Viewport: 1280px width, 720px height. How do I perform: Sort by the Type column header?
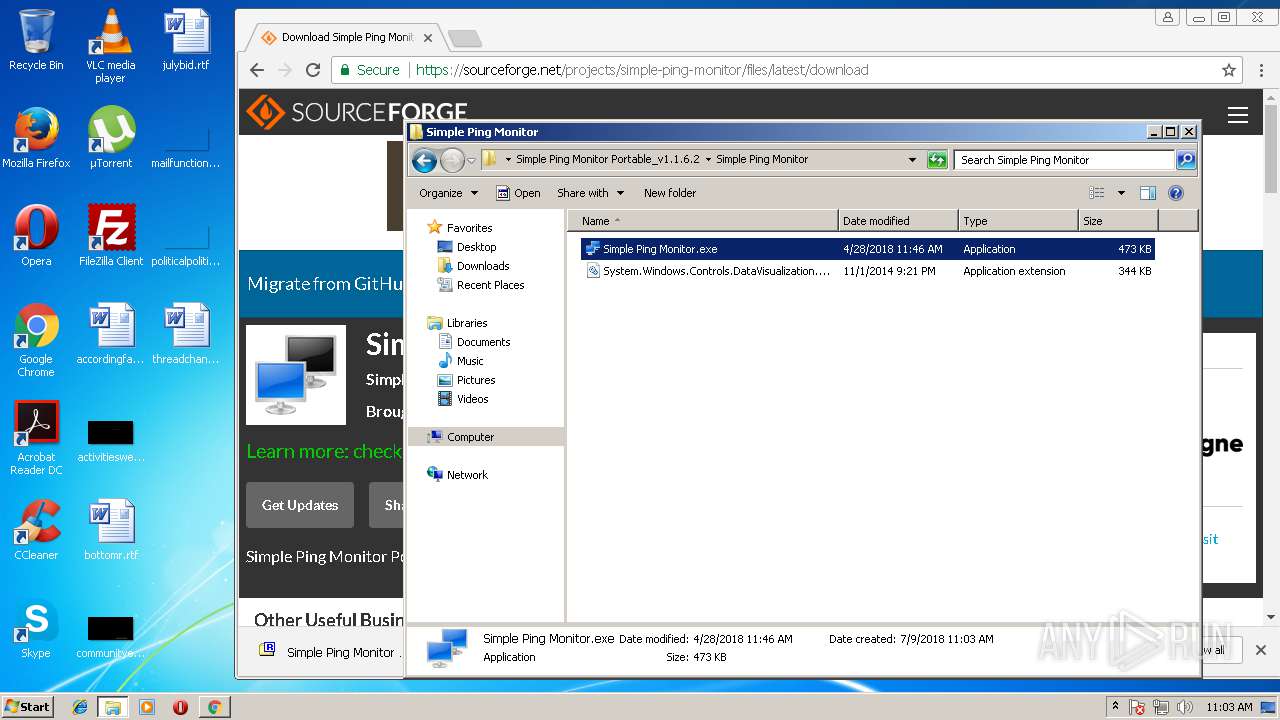pyautogui.click(x=1017, y=221)
